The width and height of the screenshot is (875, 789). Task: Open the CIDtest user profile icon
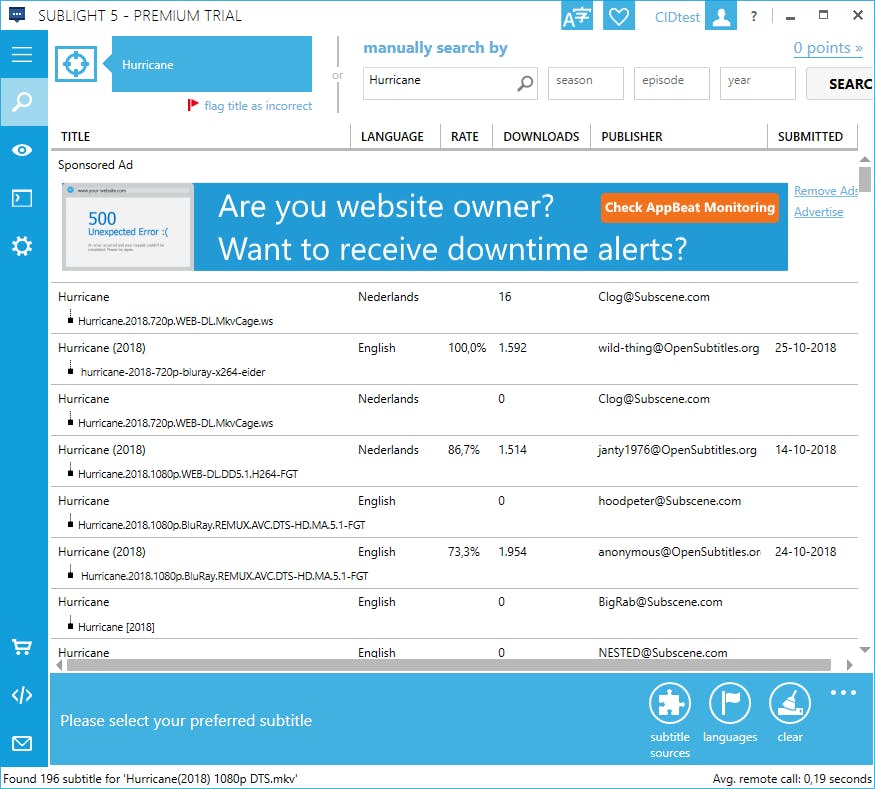pyautogui.click(x=720, y=16)
